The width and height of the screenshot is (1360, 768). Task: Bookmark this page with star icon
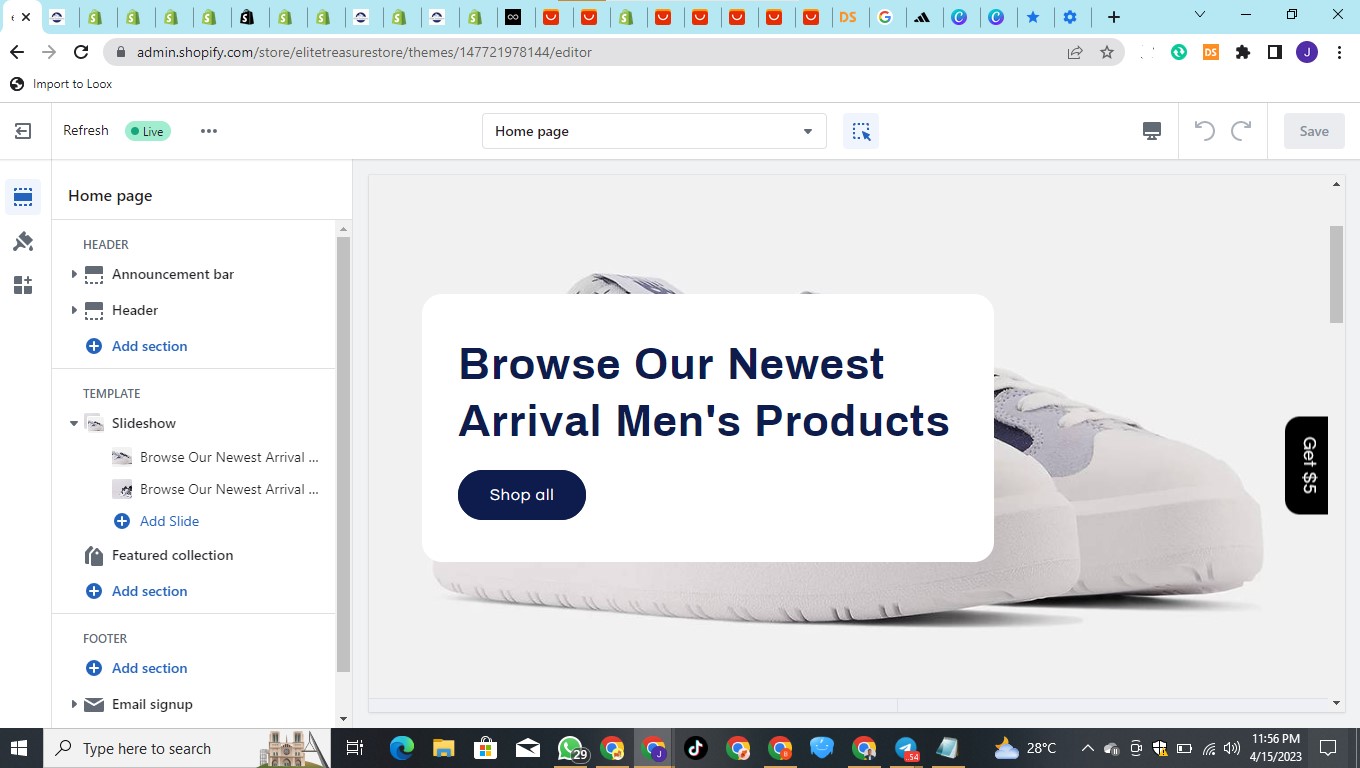pos(1107,52)
